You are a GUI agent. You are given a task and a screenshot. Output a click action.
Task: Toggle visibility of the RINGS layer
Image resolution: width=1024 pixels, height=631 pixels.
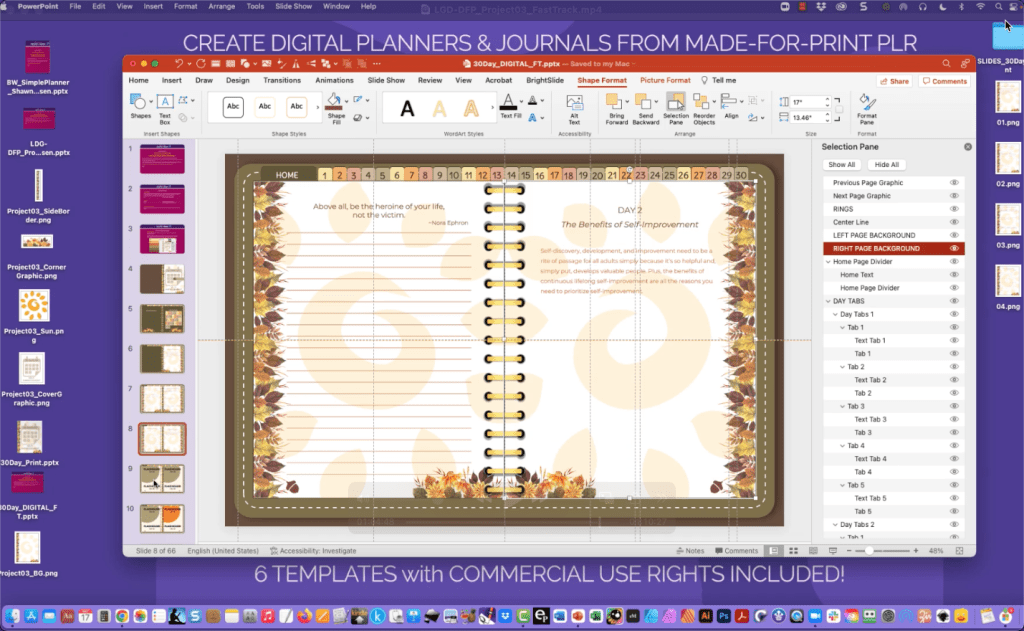tap(955, 209)
